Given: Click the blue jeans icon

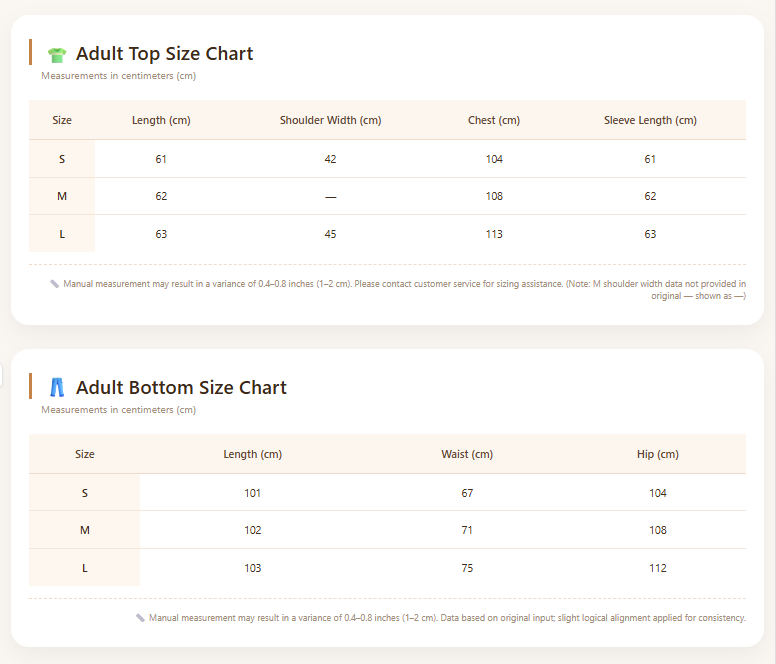Looking at the screenshot, I should coord(57,387).
